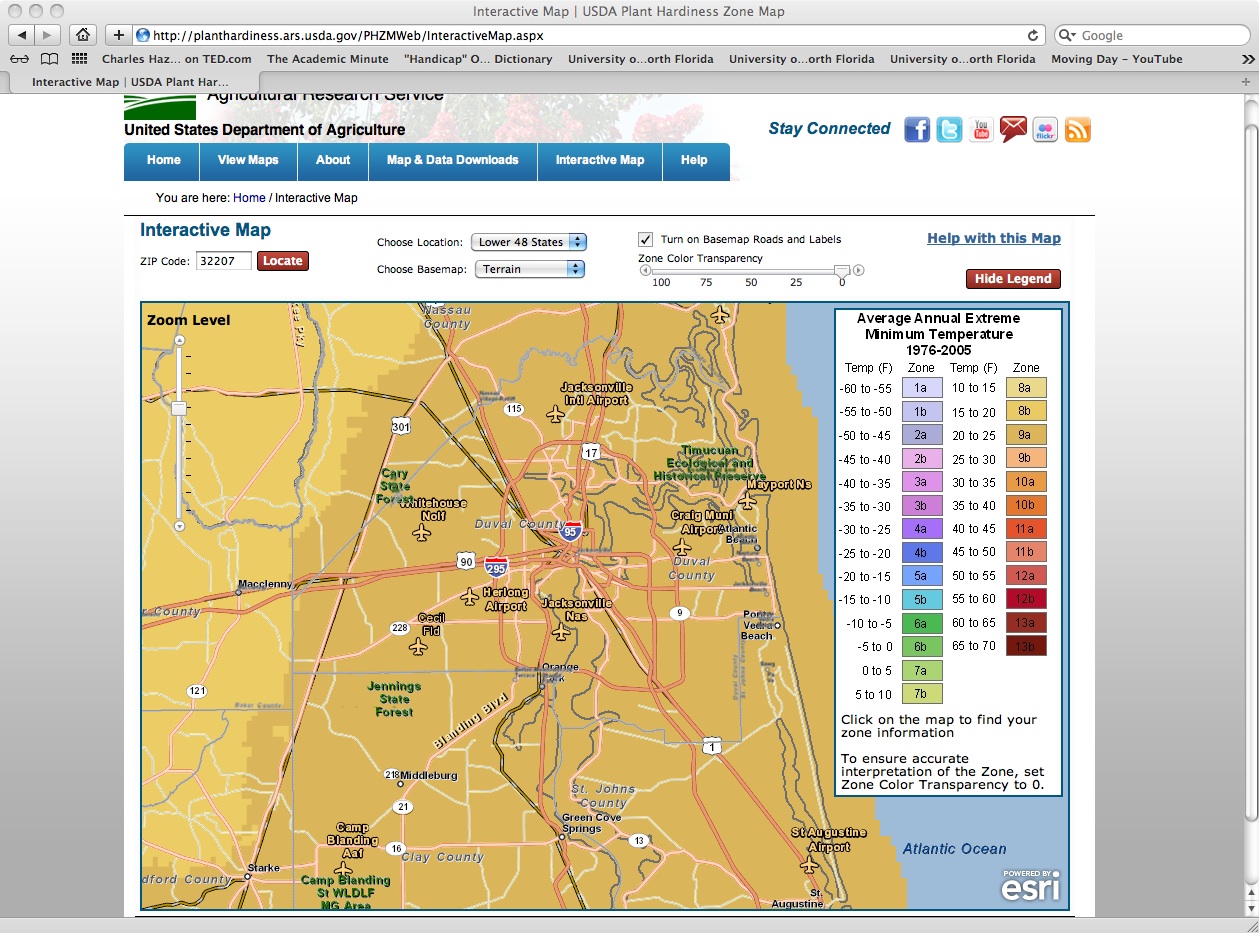Click the red Locate button
This screenshot has height=933, width=1259.
(x=283, y=261)
